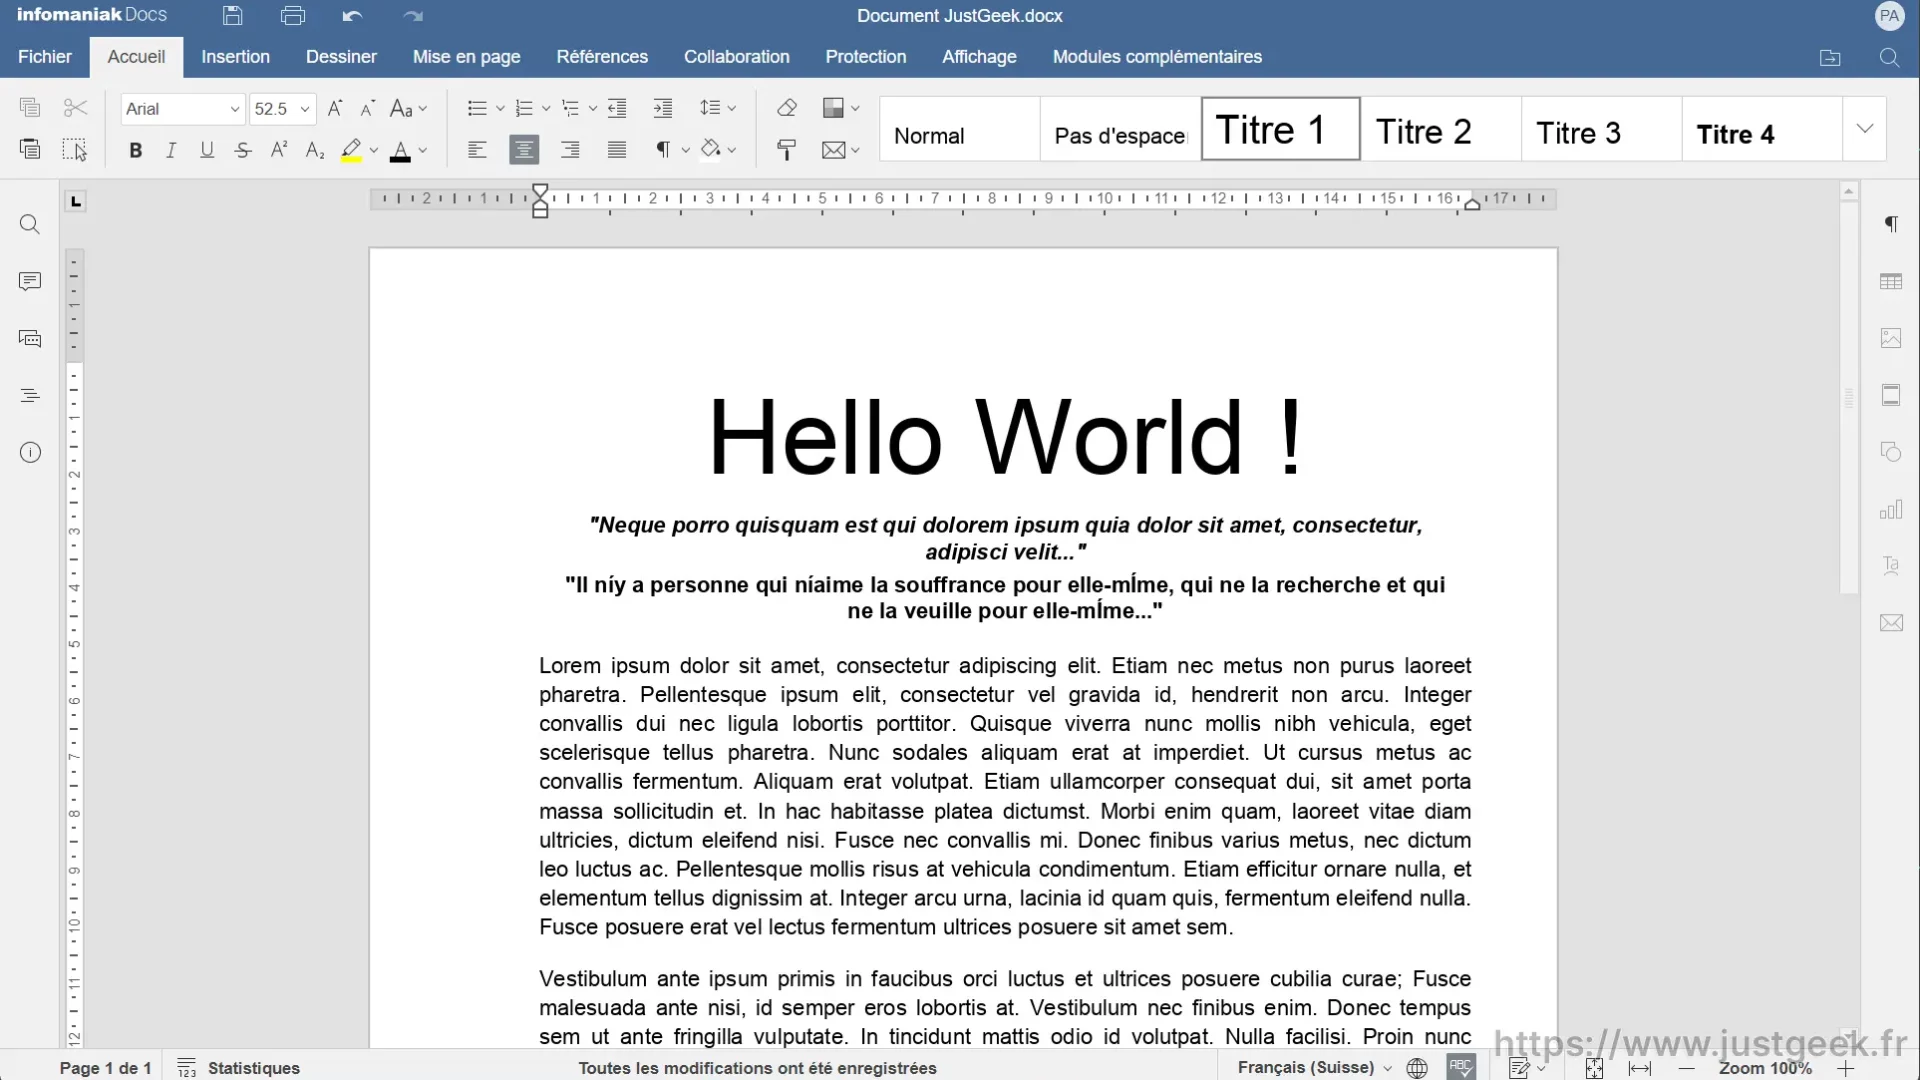The height and width of the screenshot is (1080, 1920).
Task: Decrease paragraph indent
Action: pos(617,108)
